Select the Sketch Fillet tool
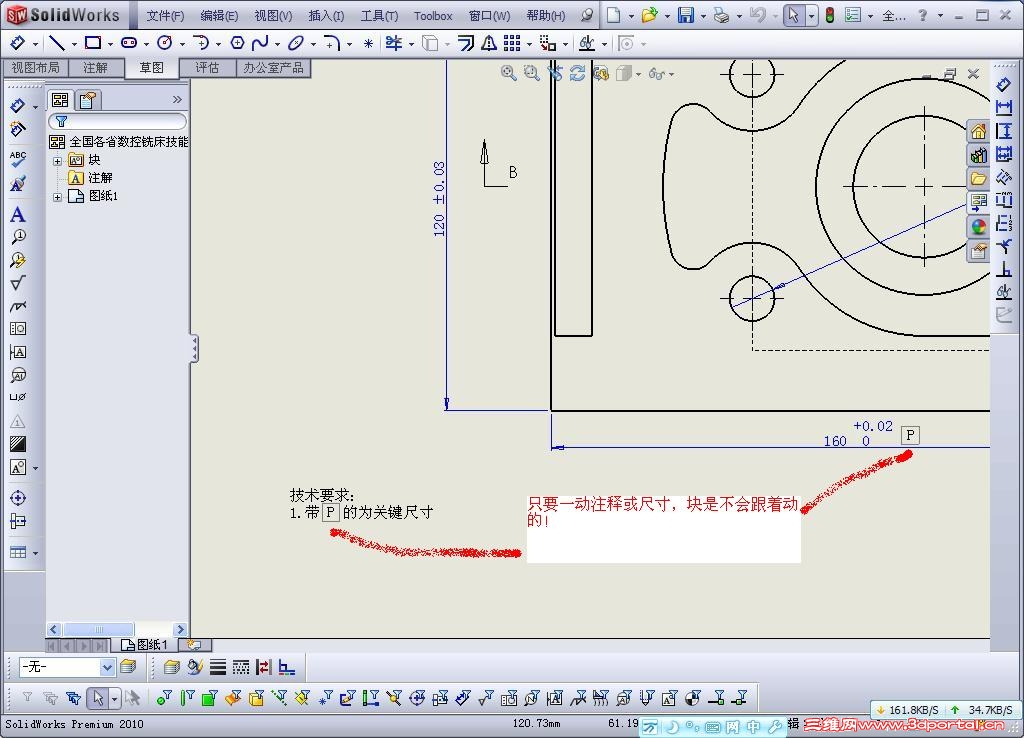This screenshot has height=738, width=1024. [332, 43]
